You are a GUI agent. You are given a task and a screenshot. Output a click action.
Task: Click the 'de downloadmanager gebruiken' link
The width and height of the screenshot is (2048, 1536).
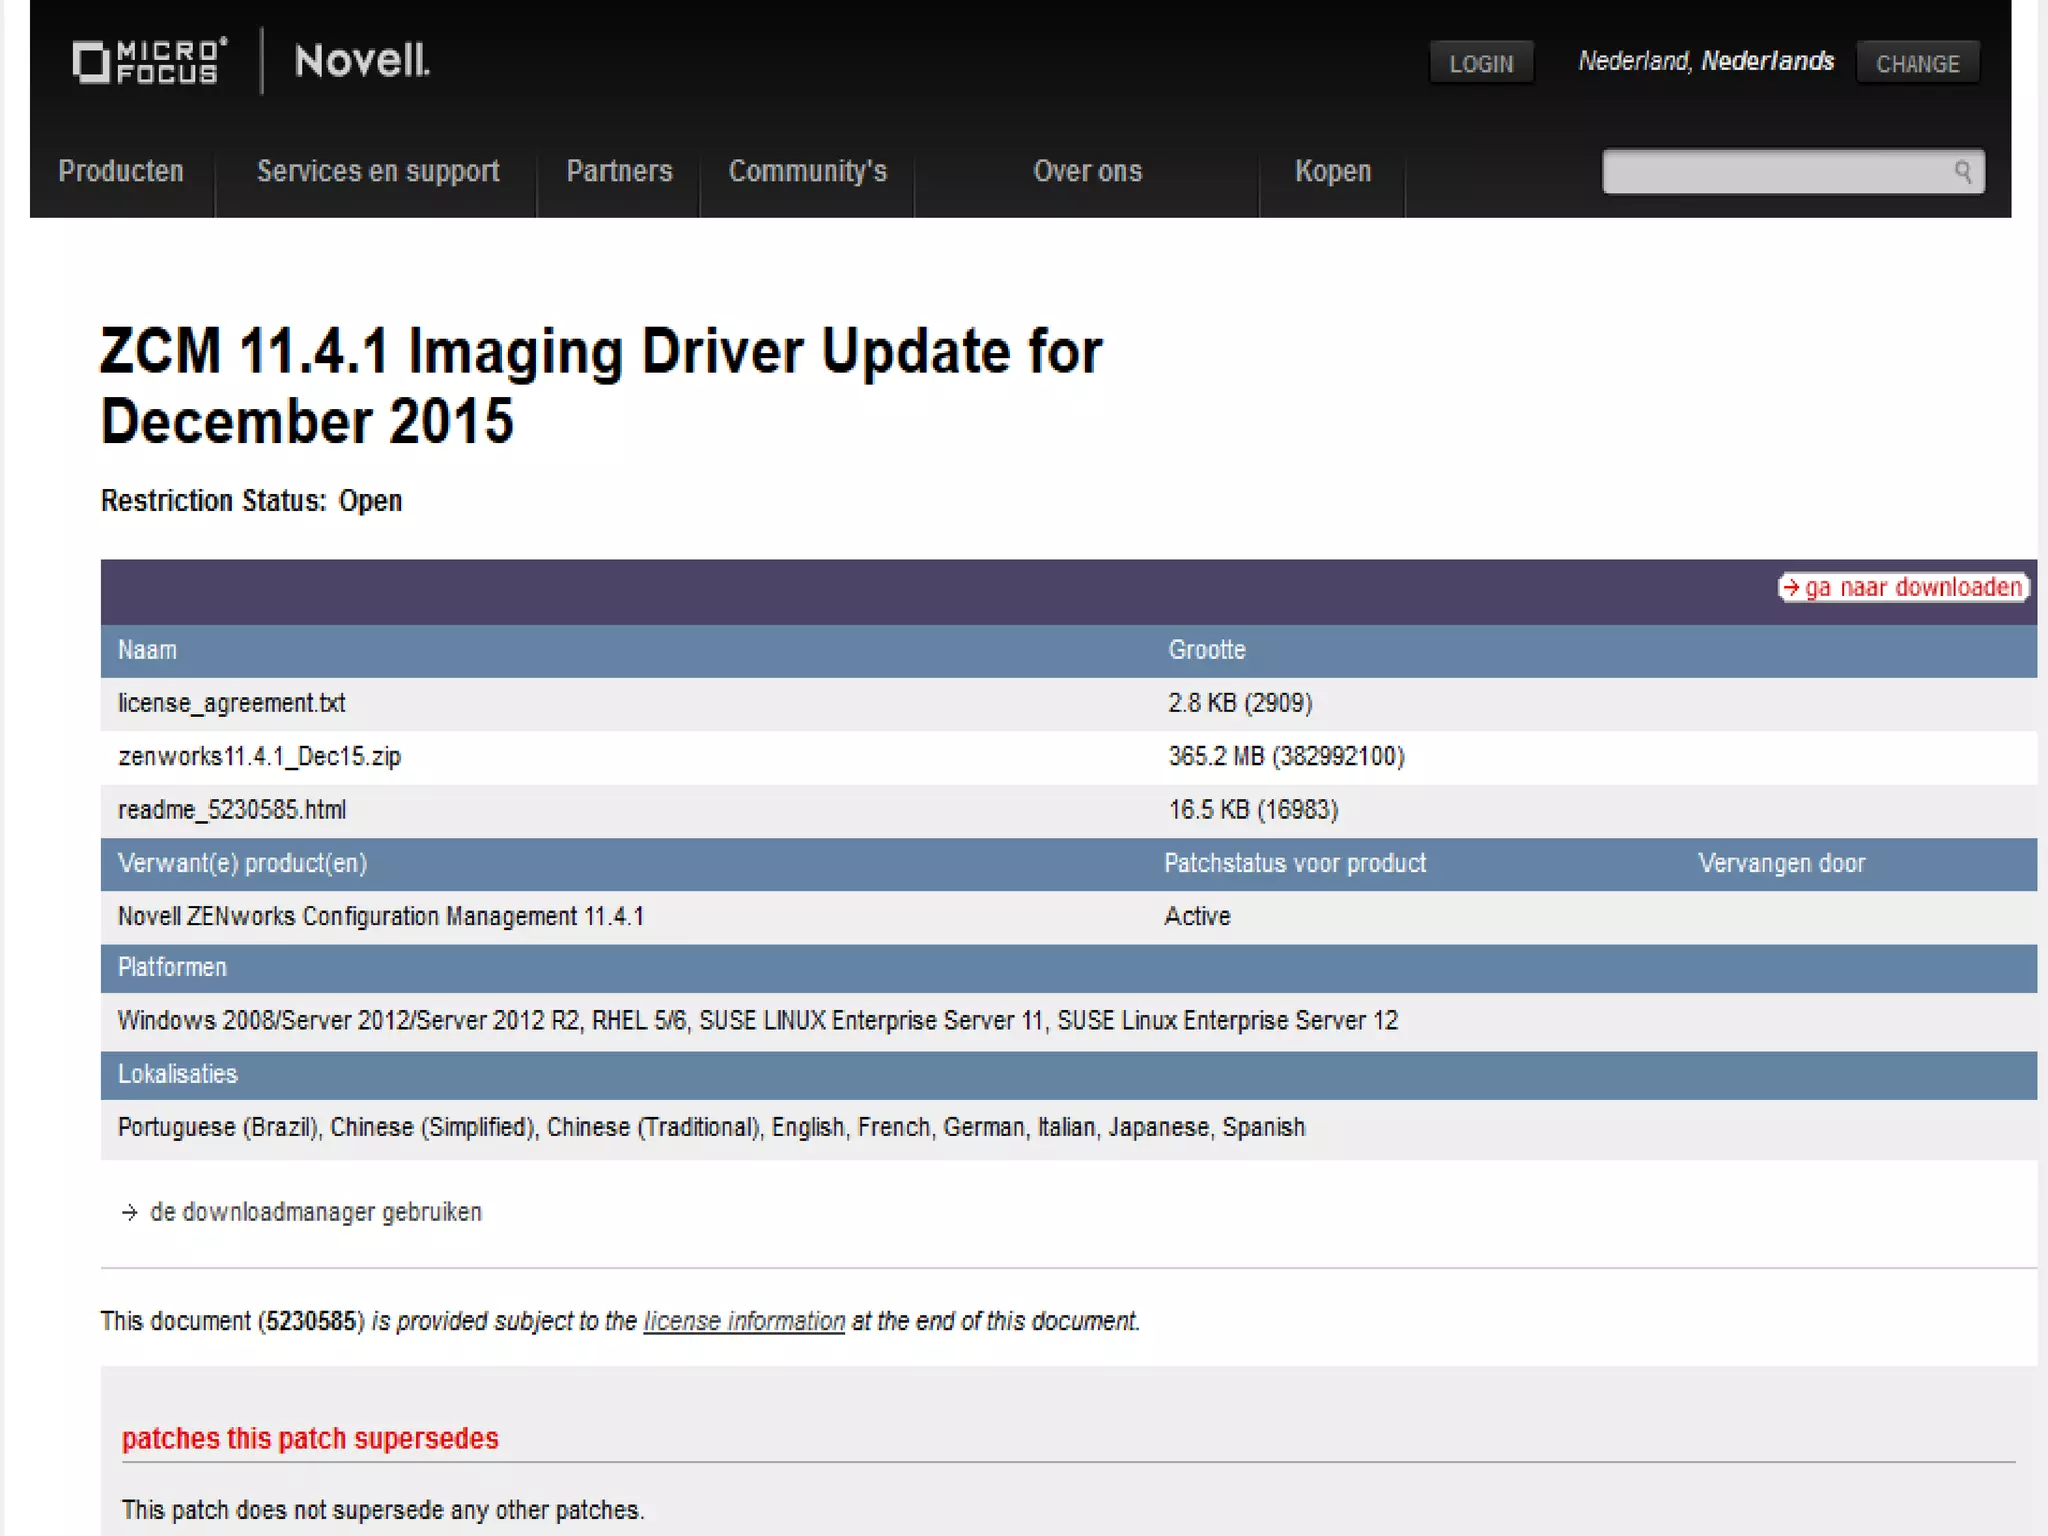(x=315, y=1212)
